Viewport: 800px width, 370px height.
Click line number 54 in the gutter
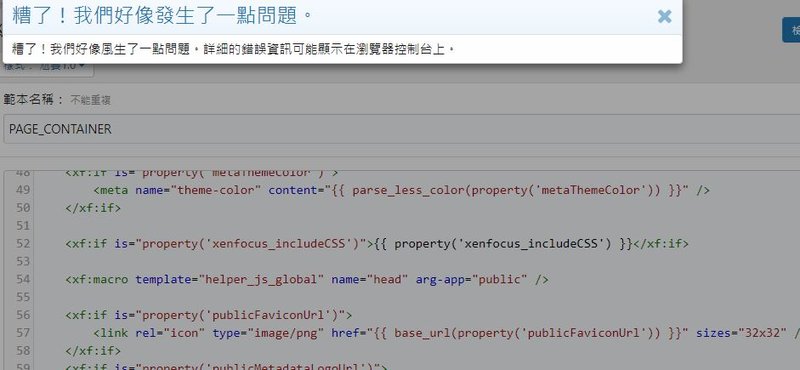tap(22, 279)
